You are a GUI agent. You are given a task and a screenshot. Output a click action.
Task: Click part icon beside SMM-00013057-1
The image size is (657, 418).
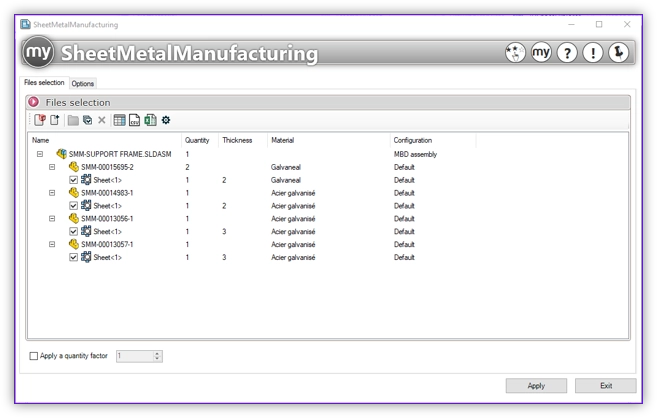74,244
